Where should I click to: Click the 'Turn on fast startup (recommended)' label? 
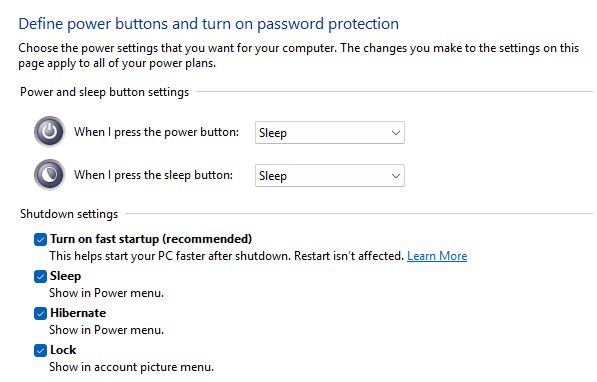(151, 239)
